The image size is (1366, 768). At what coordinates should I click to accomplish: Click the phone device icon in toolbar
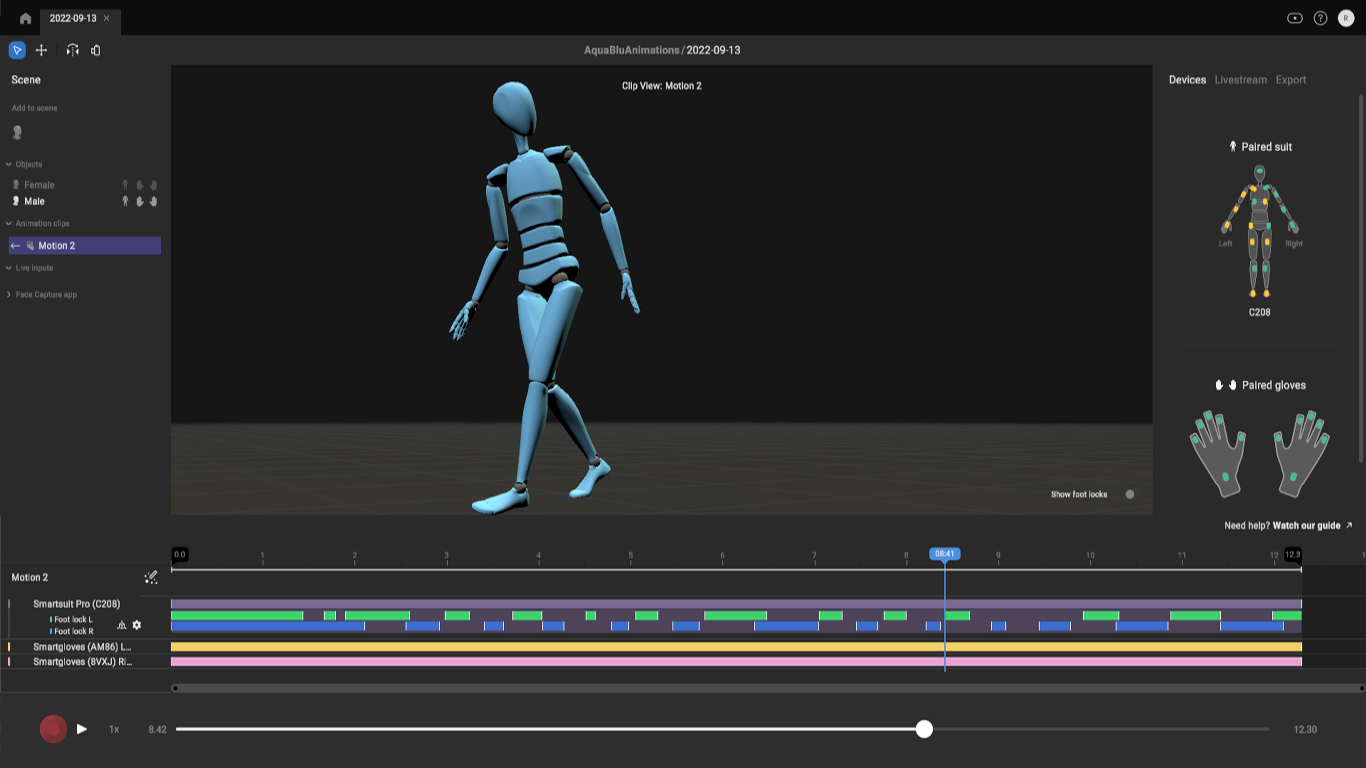tap(96, 50)
